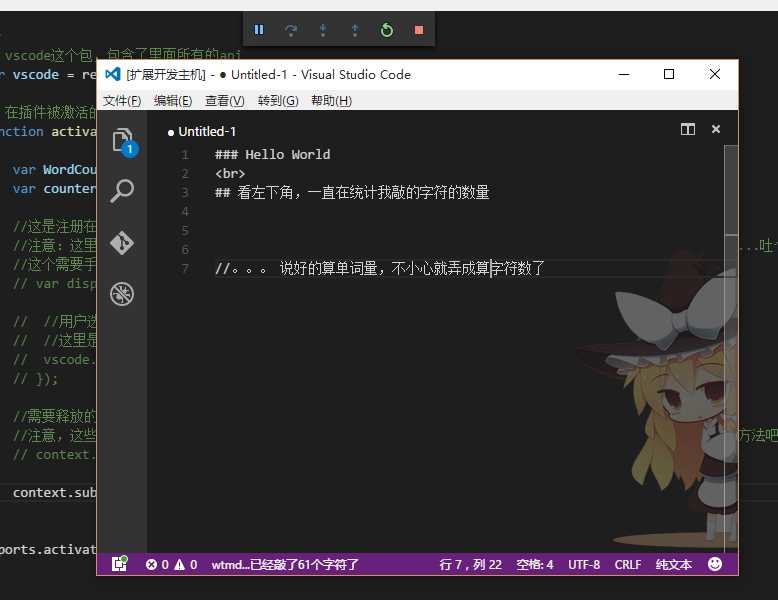Image resolution: width=778 pixels, height=600 pixels.
Task: Open the Explorer view in the activity bar
Action: click(123, 141)
